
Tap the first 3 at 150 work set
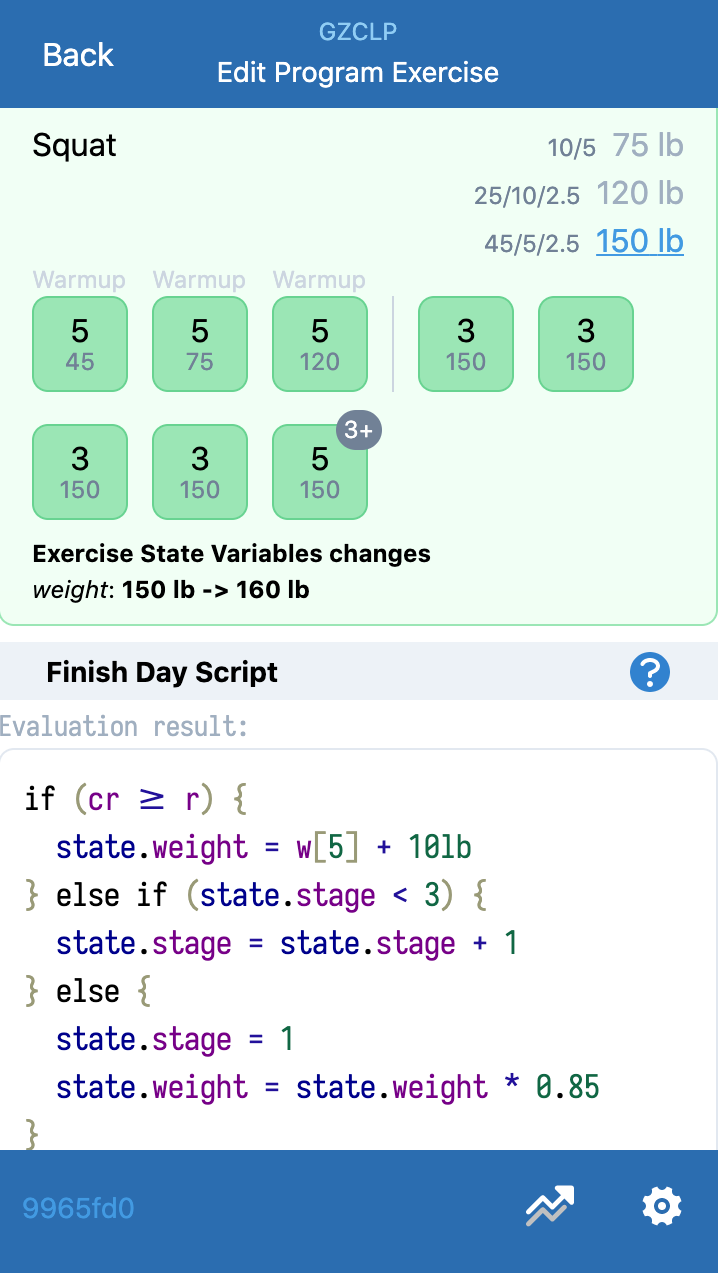coord(466,344)
